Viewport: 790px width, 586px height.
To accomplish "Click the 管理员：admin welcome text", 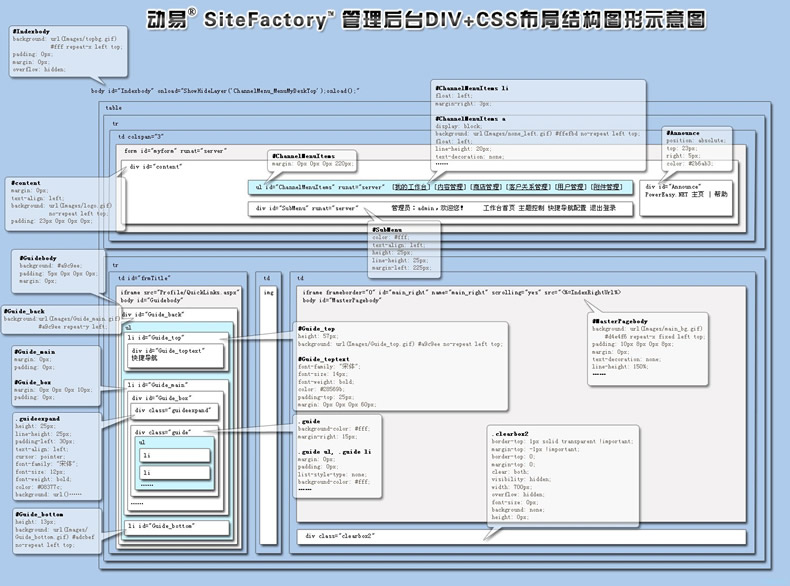I will 427,208.
